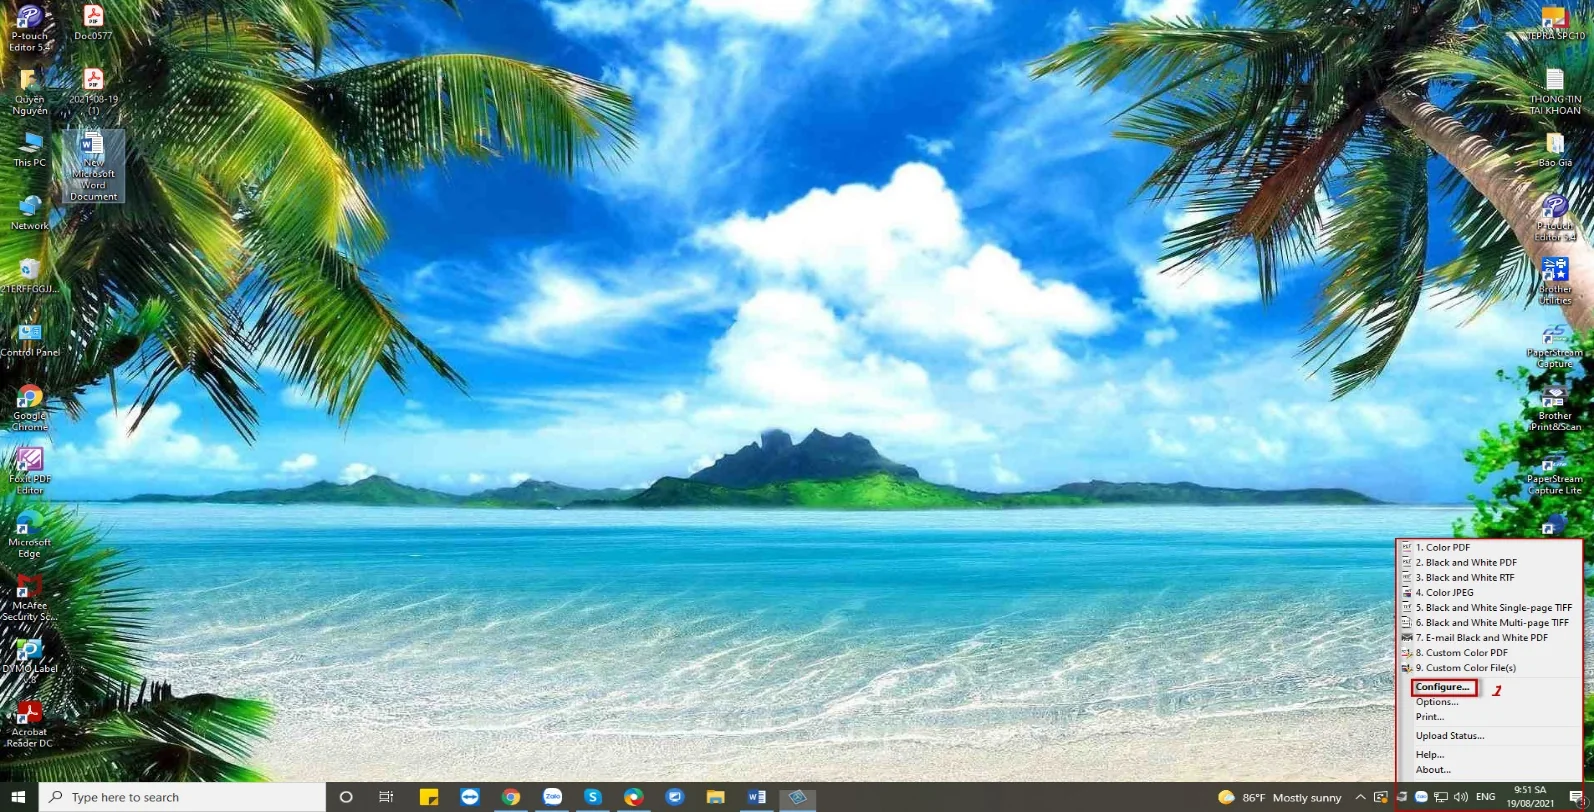The width and height of the screenshot is (1594, 812).
Task: Open the Brother Utilities desktop shortcut
Action: point(1554,279)
